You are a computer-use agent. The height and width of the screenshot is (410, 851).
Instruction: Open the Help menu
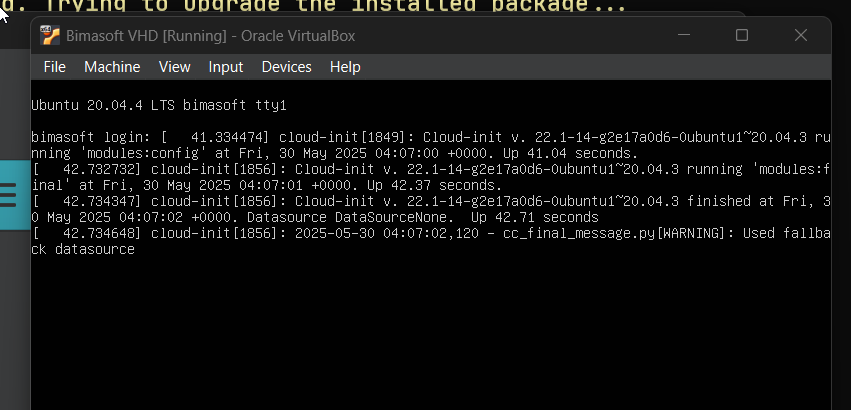click(345, 67)
